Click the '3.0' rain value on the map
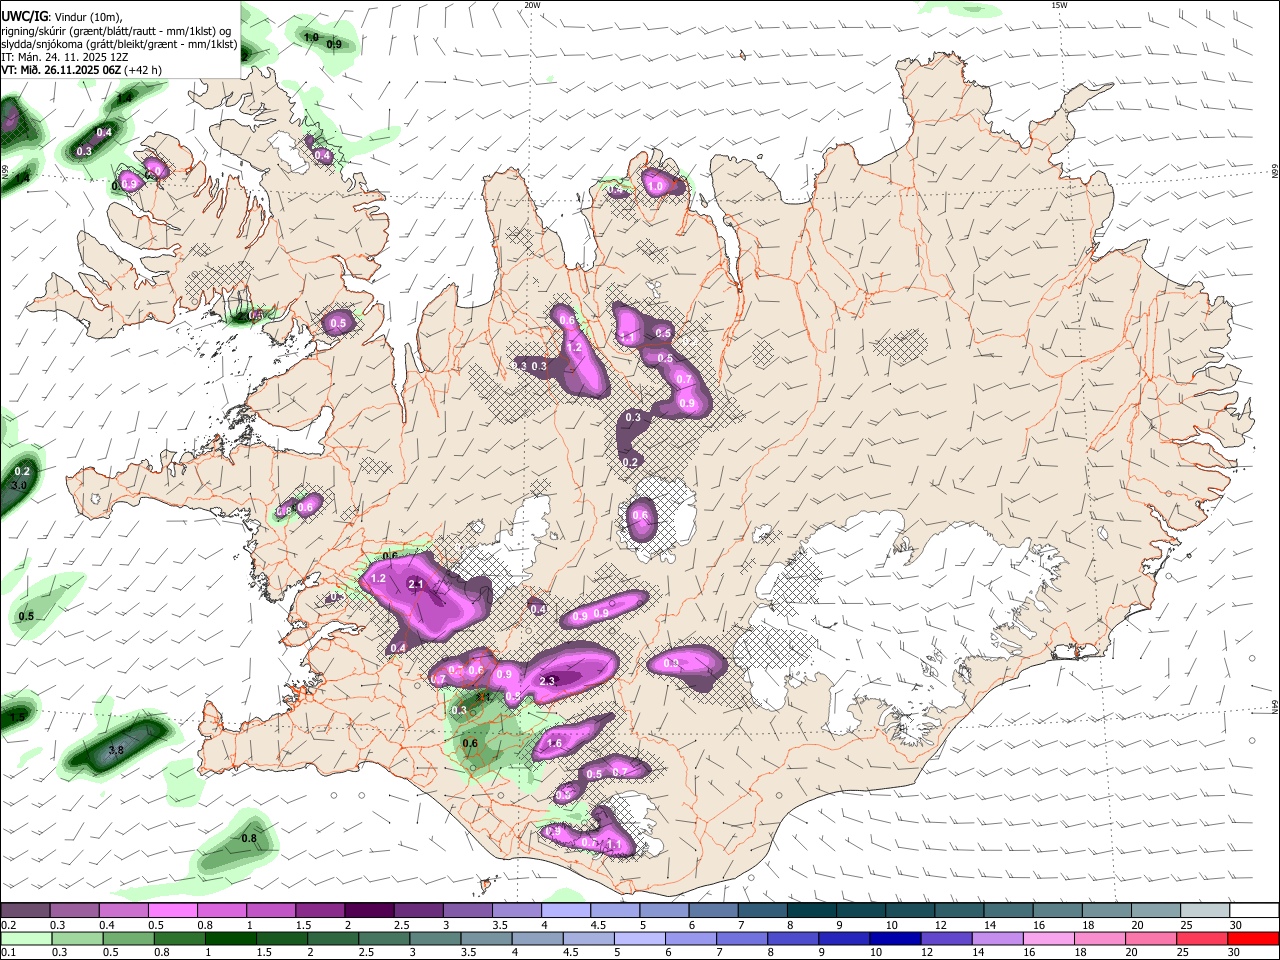The image size is (1280, 960). (18, 485)
